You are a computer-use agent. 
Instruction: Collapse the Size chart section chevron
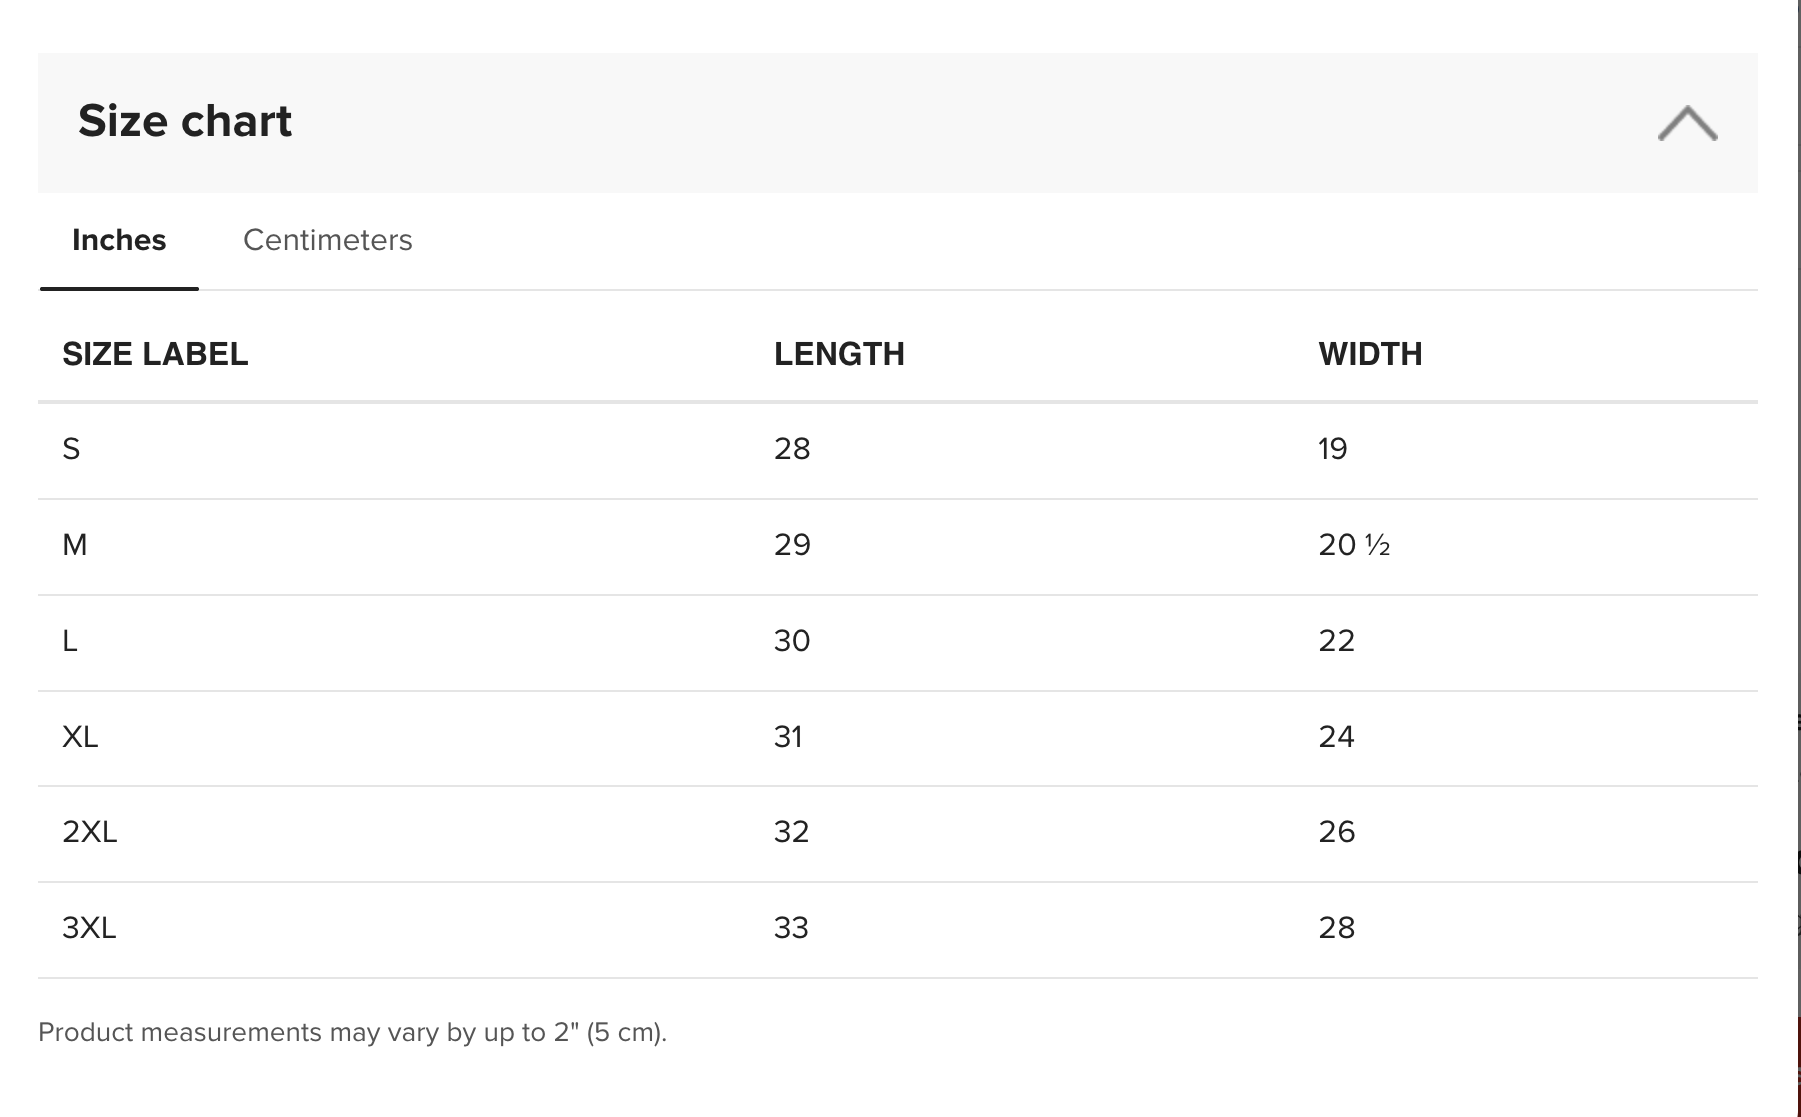pyautogui.click(x=1687, y=123)
